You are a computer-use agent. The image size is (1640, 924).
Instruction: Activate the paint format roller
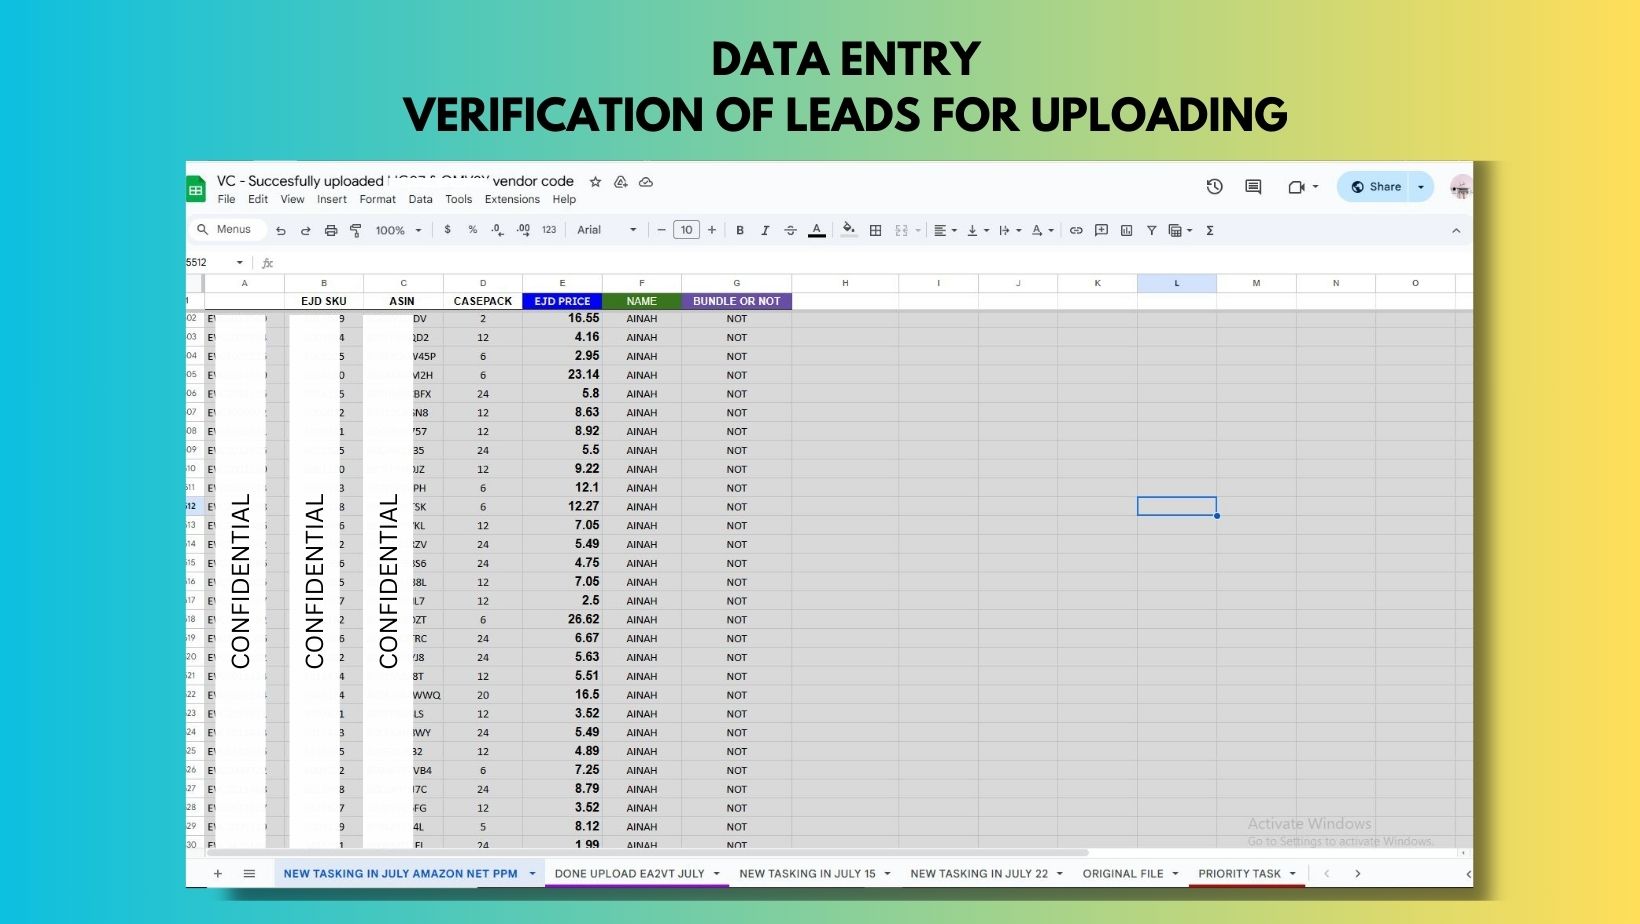(x=355, y=231)
